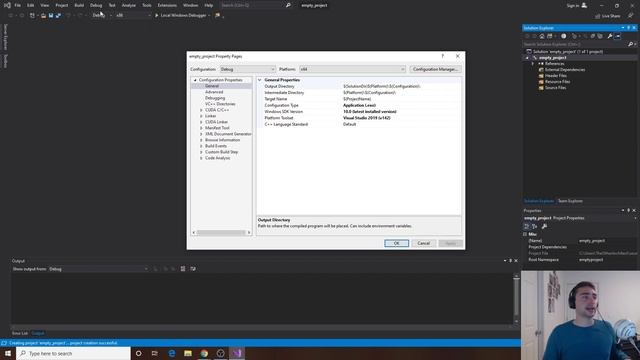Image resolution: width=640 pixels, height=360 pixels.
Task: Open Show output from dropdown
Action: 98,269
